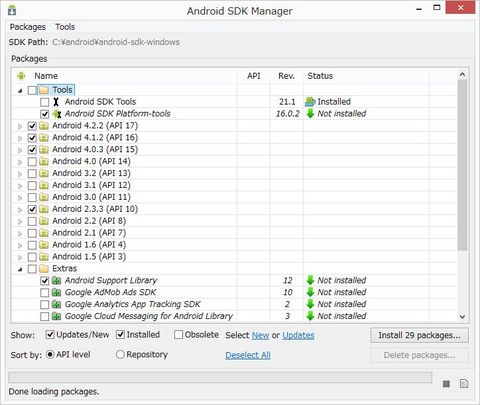
Task: Click the Android 1.6 (API 4) folder icon
Action: 44,245
